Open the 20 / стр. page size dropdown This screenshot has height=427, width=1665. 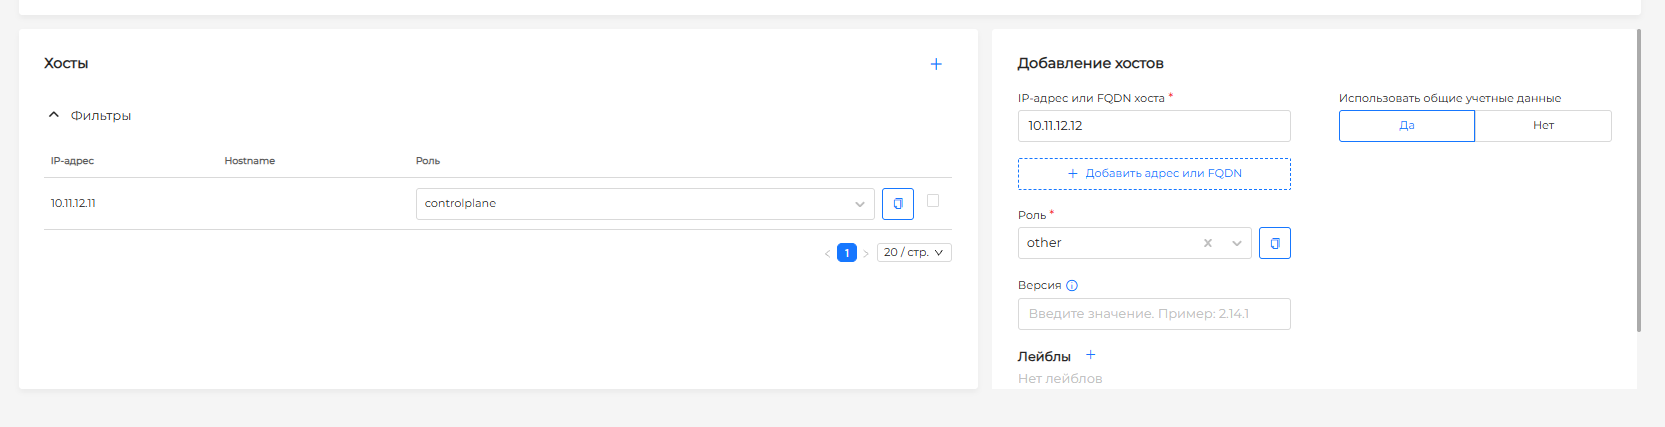pyautogui.click(x=914, y=253)
